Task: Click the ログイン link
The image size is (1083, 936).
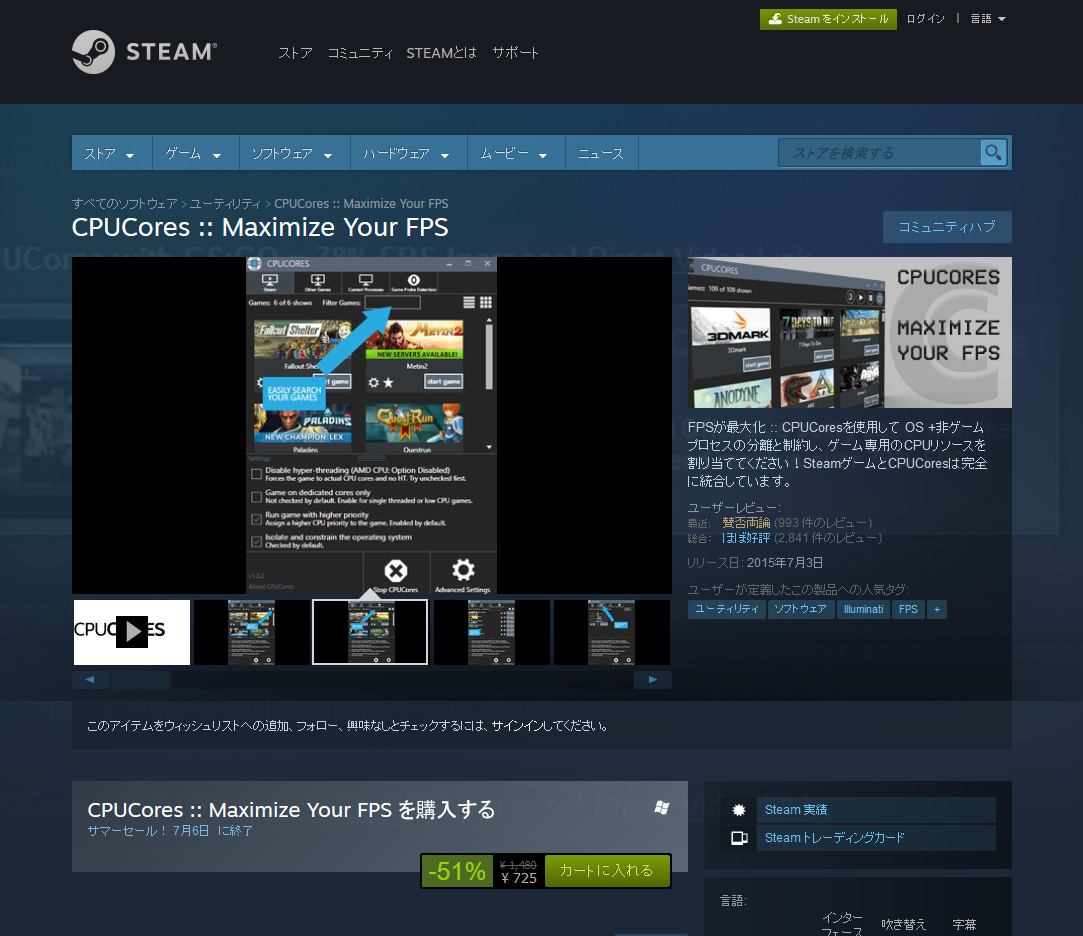Action: click(926, 19)
